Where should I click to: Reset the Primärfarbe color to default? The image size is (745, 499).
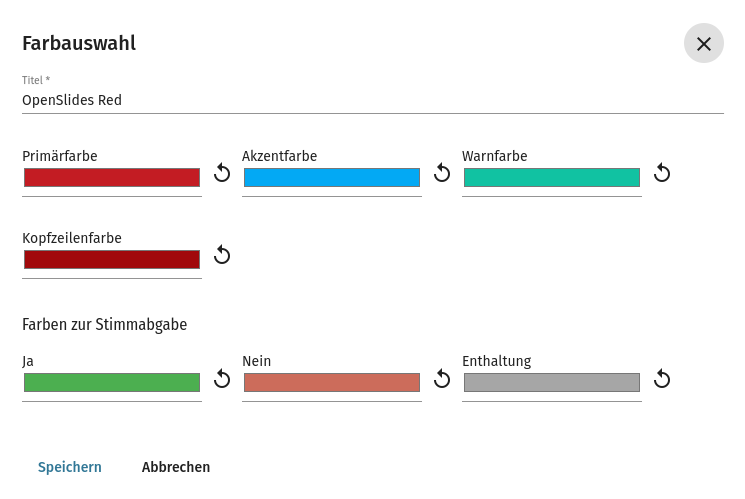tap(222, 174)
